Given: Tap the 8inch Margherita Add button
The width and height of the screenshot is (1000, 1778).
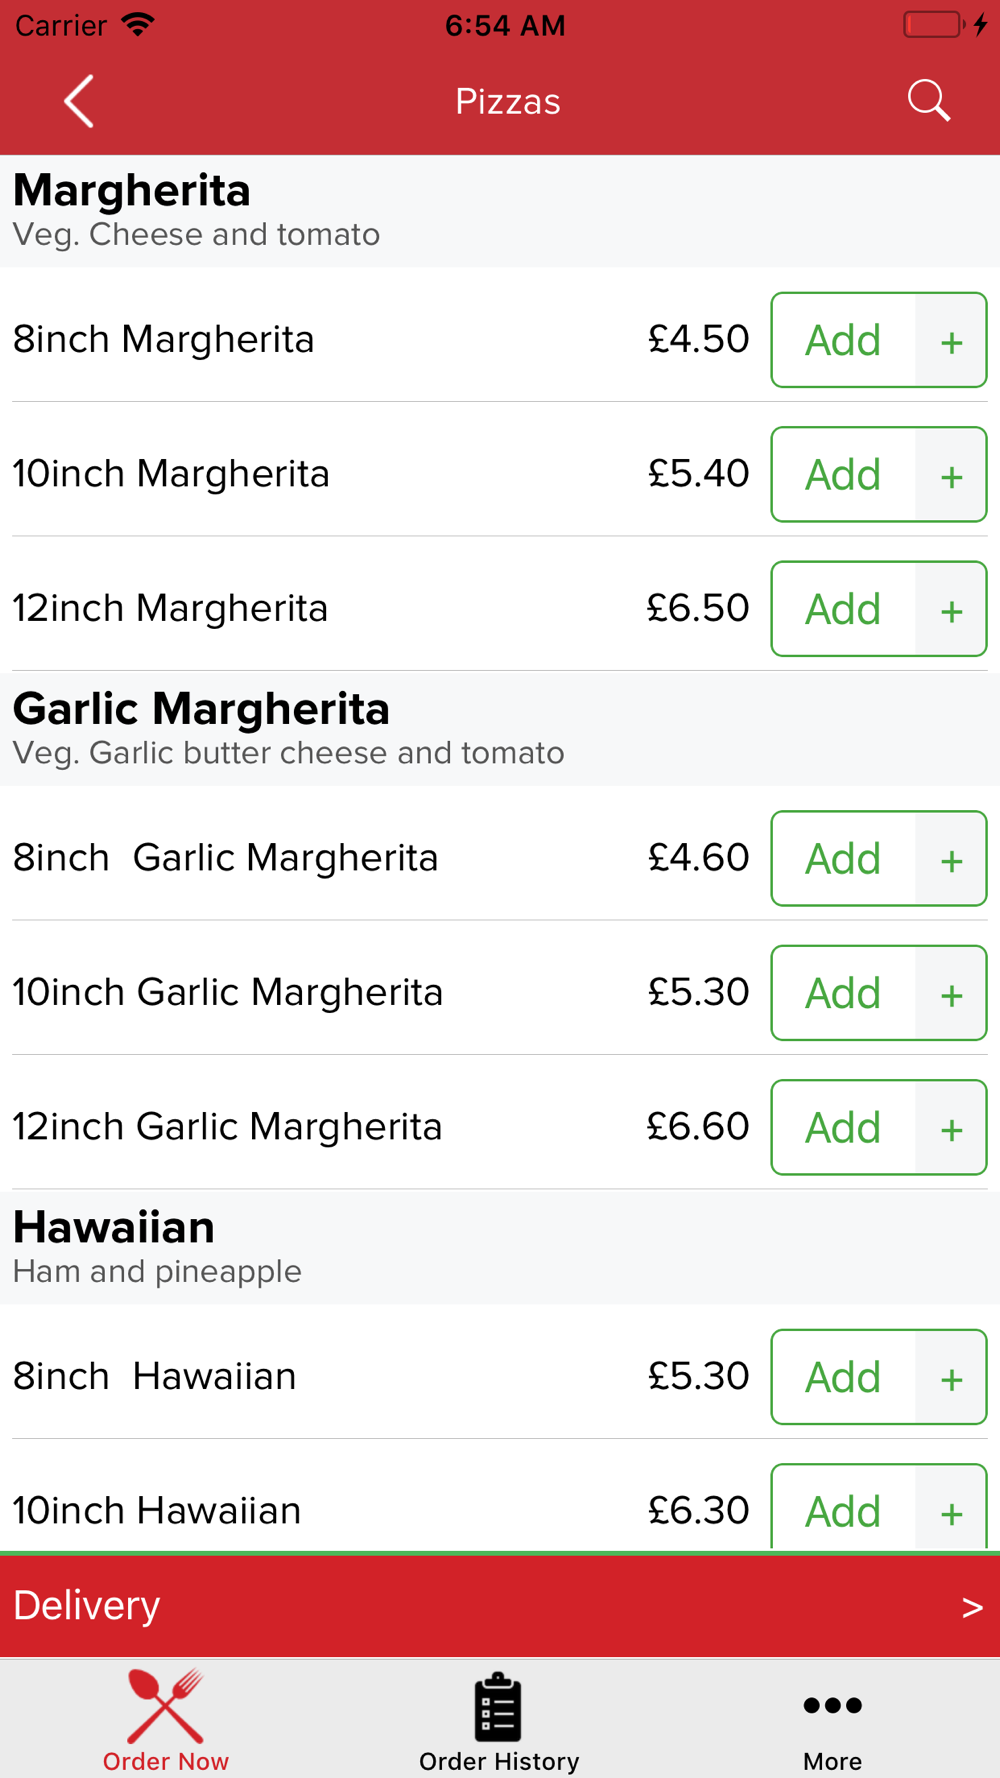Looking at the screenshot, I should point(843,341).
